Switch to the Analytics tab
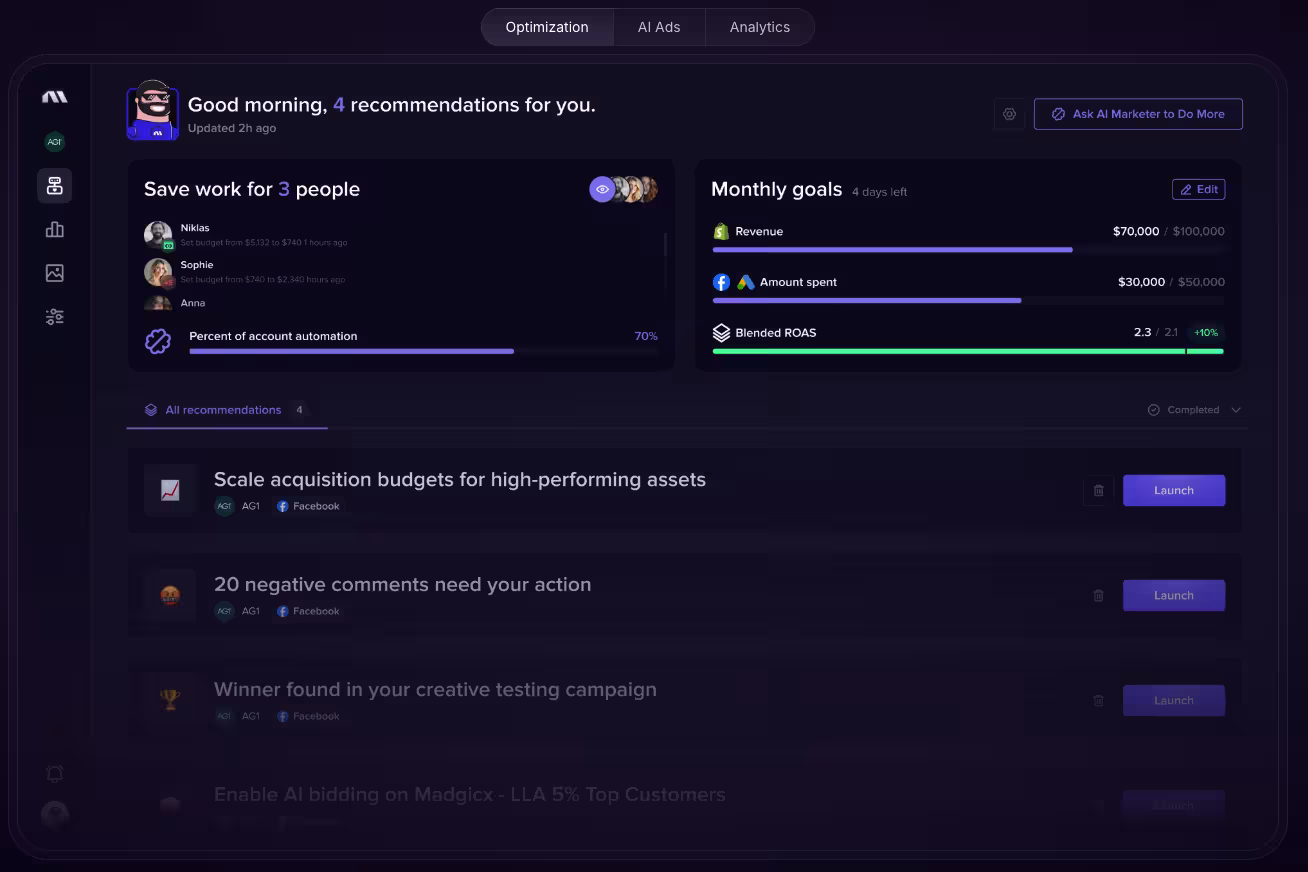The image size is (1308, 872). coord(759,27)
